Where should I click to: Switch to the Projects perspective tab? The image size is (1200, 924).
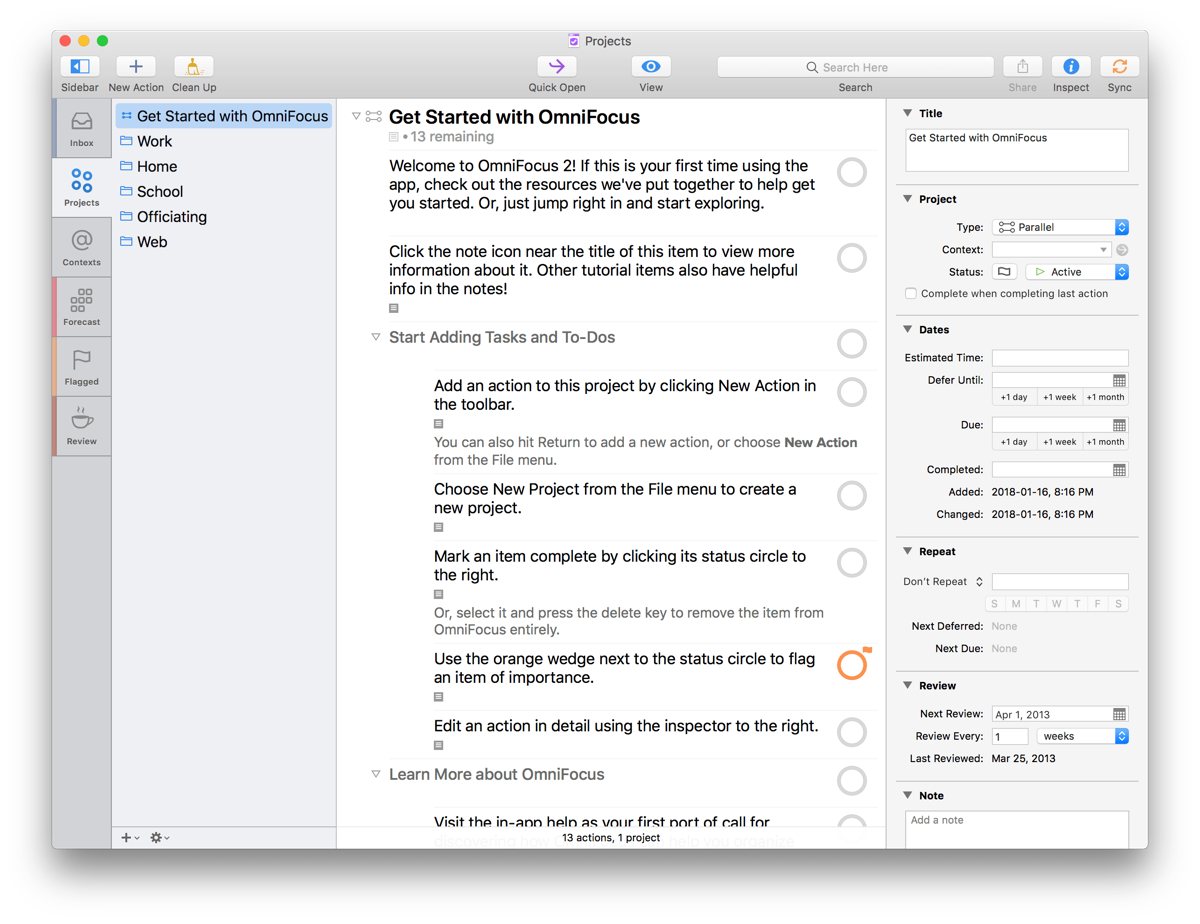point(82,188)
